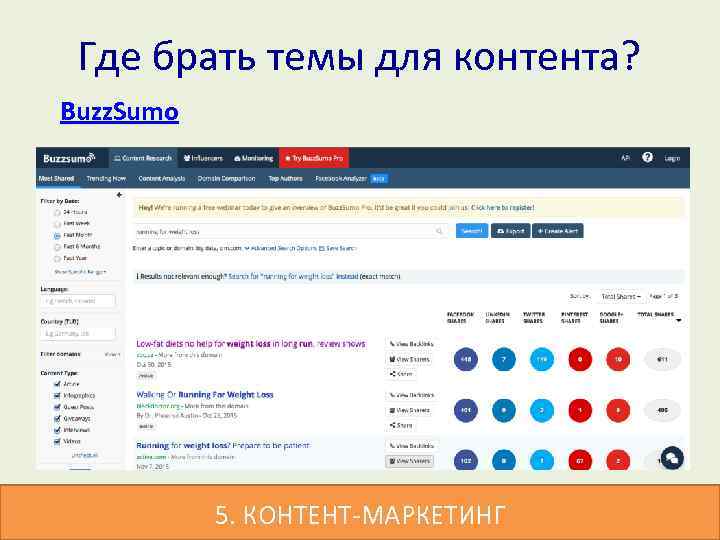This screenshot has height=540, width=720.
Task: Toggle the Article content type checkbox
Action: 57,384
